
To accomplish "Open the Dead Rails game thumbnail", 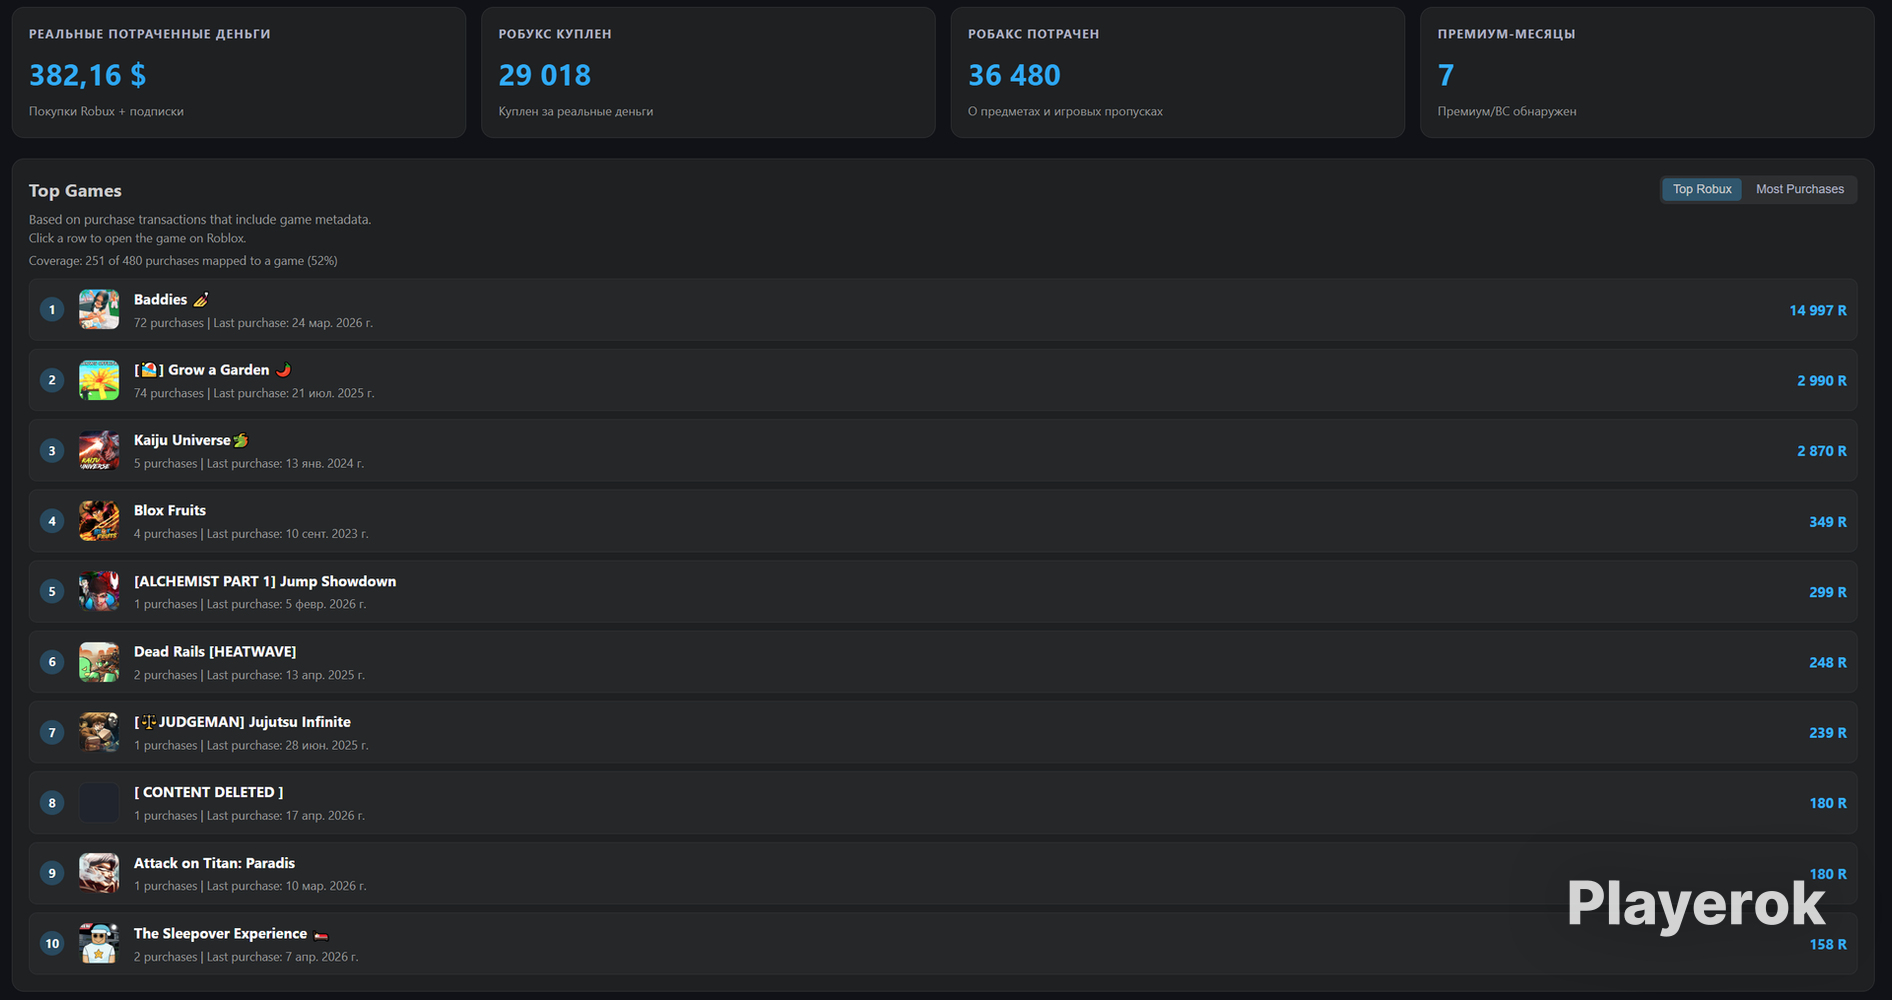I will pyautogui.click(x=99, y=662).
